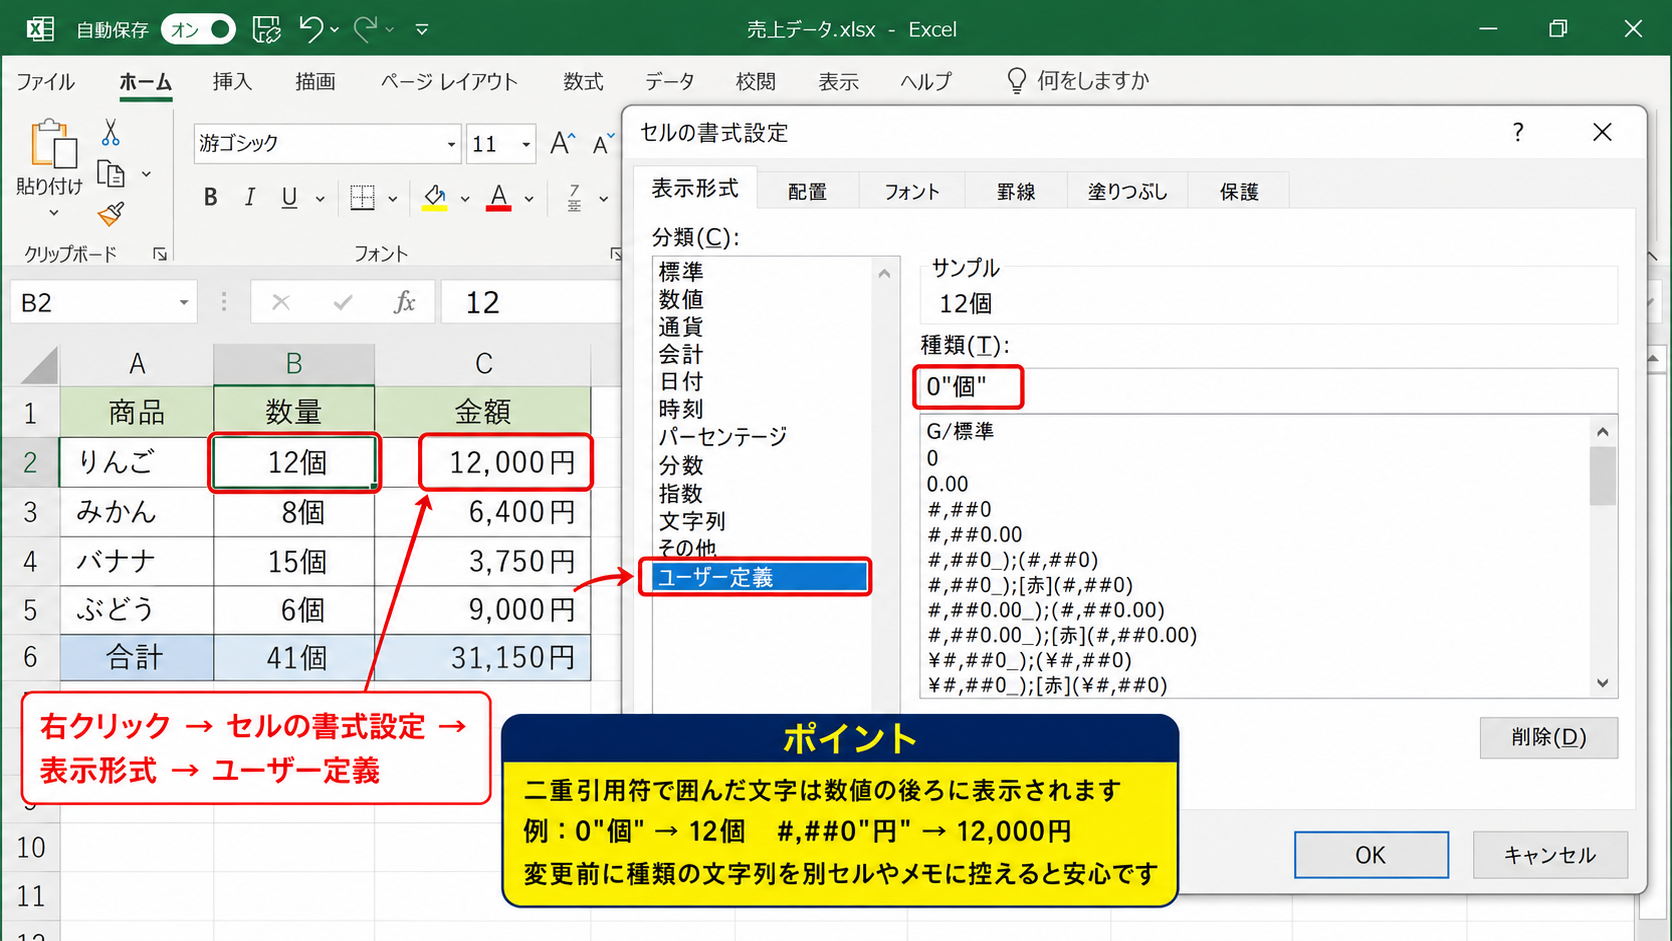The image size is (1672, 941).
Task: Choose format G/標準 in type list
Action: point(960,431)
